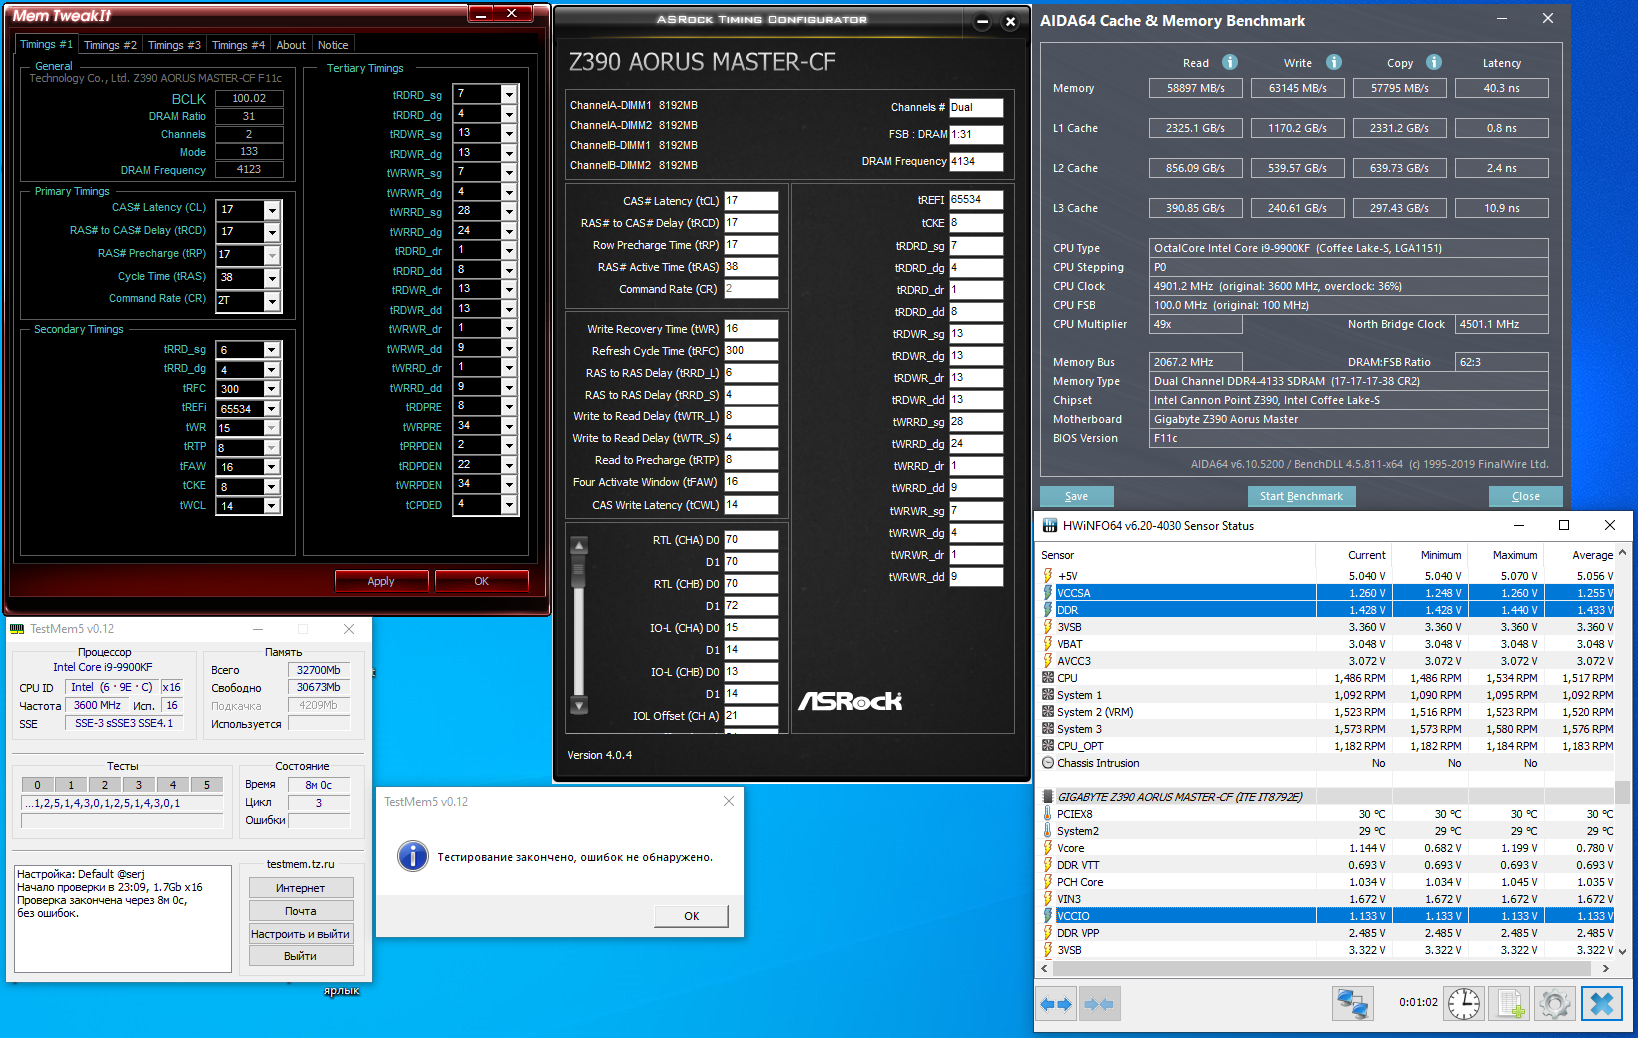
Task: Click the Maximum column header in HWiNFO
Action: (x=1505, y=555)
